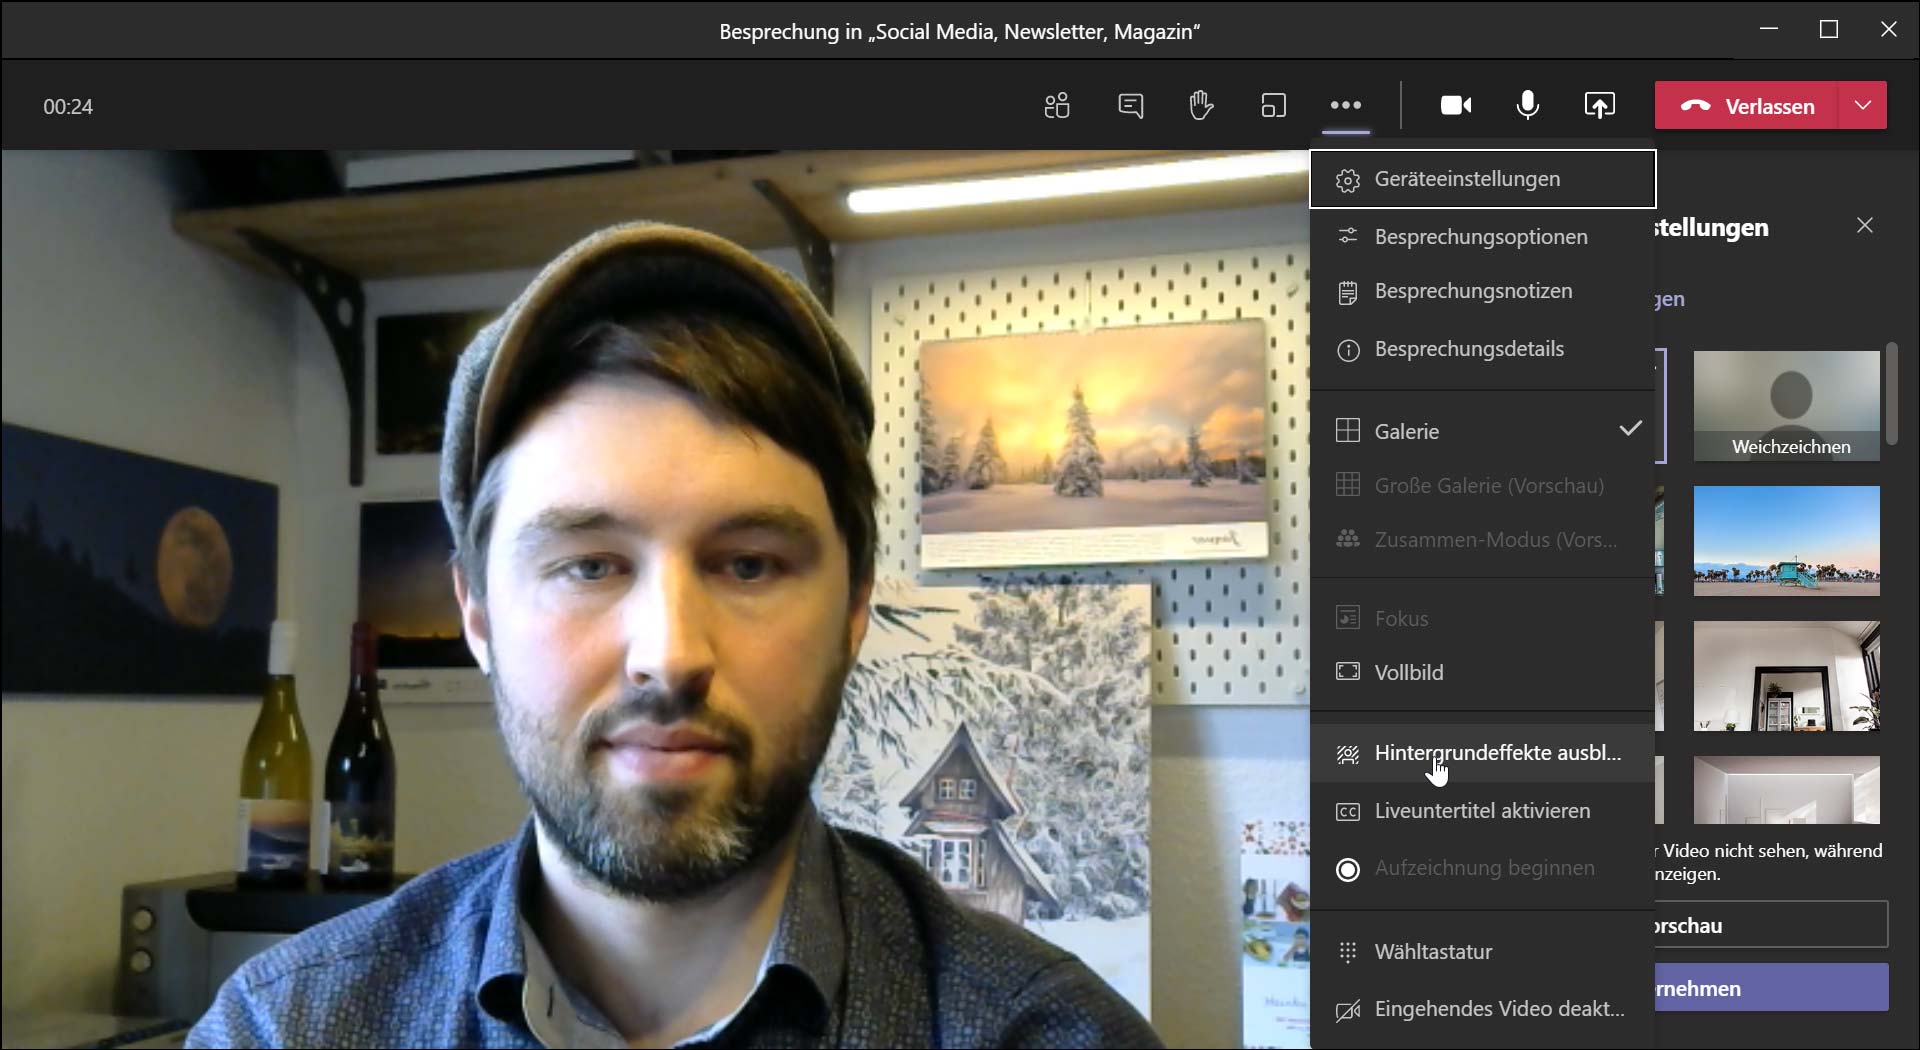
Task: Select the Weichzeichnen background thumbnail
Action: [1786, 405]
